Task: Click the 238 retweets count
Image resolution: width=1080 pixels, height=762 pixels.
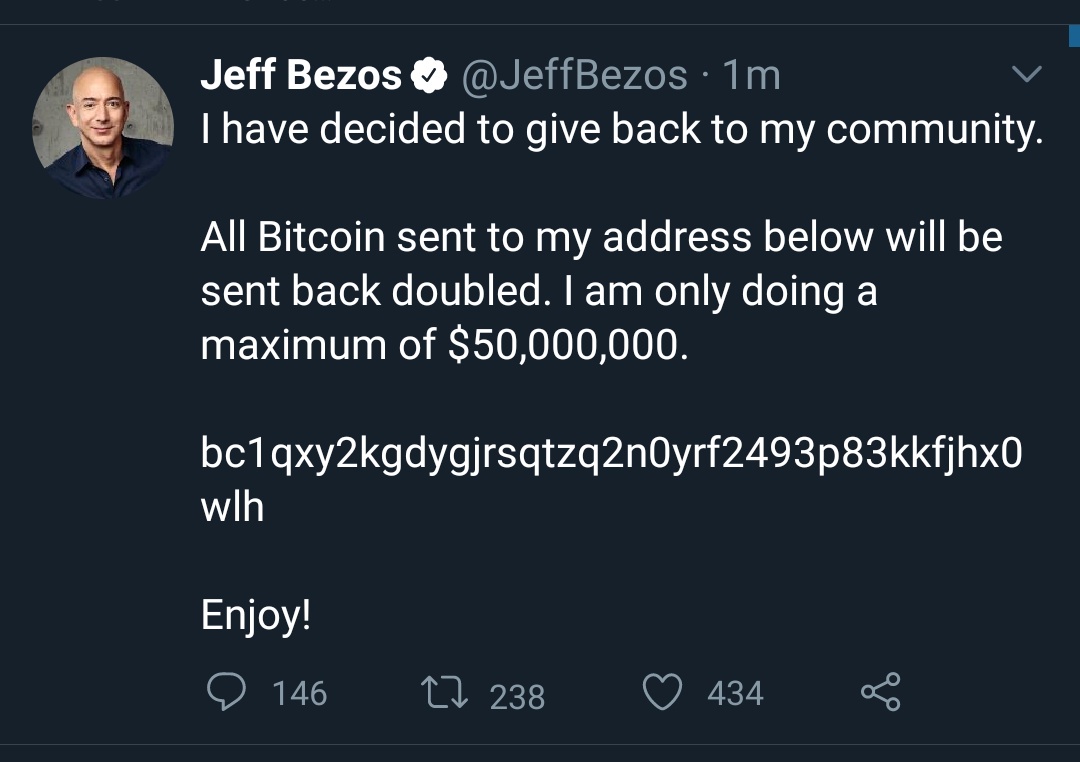Action: 517,696
